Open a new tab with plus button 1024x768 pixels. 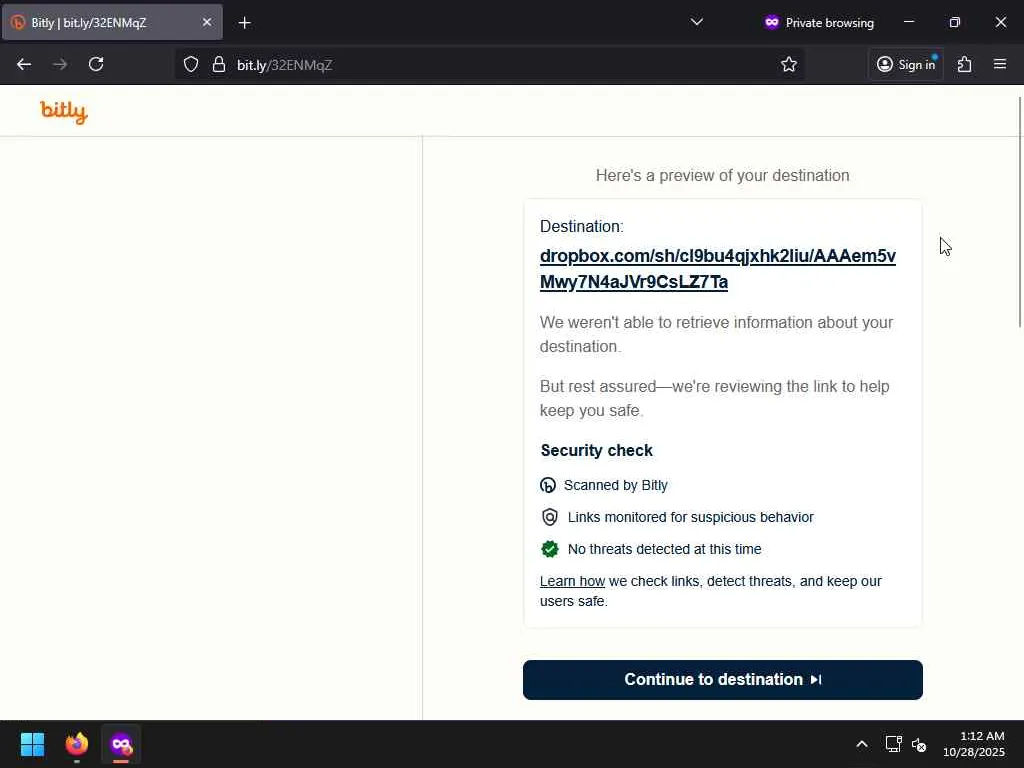245,23
